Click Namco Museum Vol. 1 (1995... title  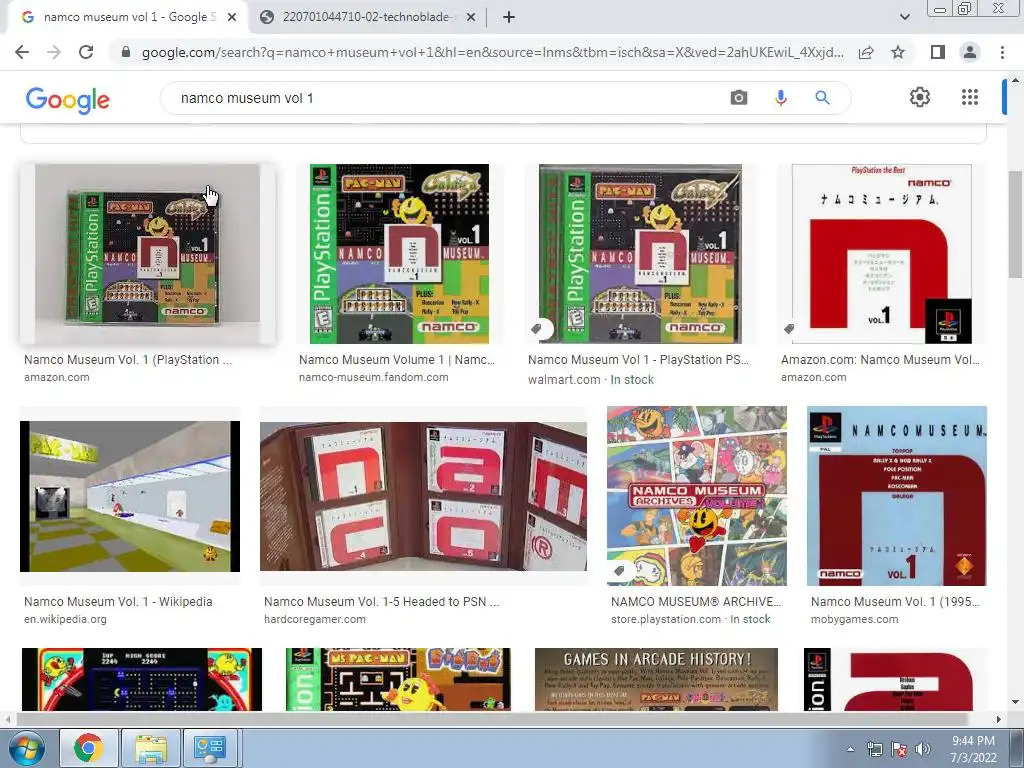click(895, 601)
